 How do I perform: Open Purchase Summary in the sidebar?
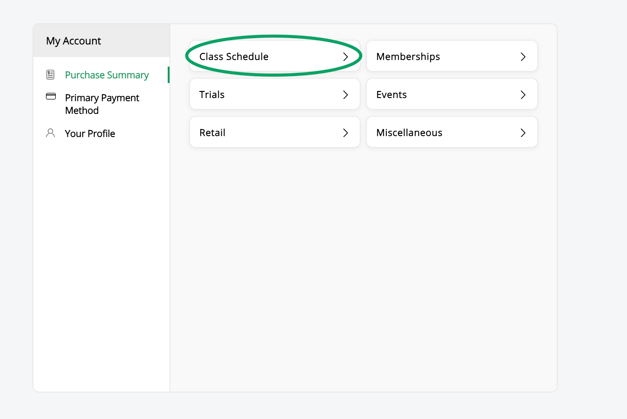click(x=106, y=75)
